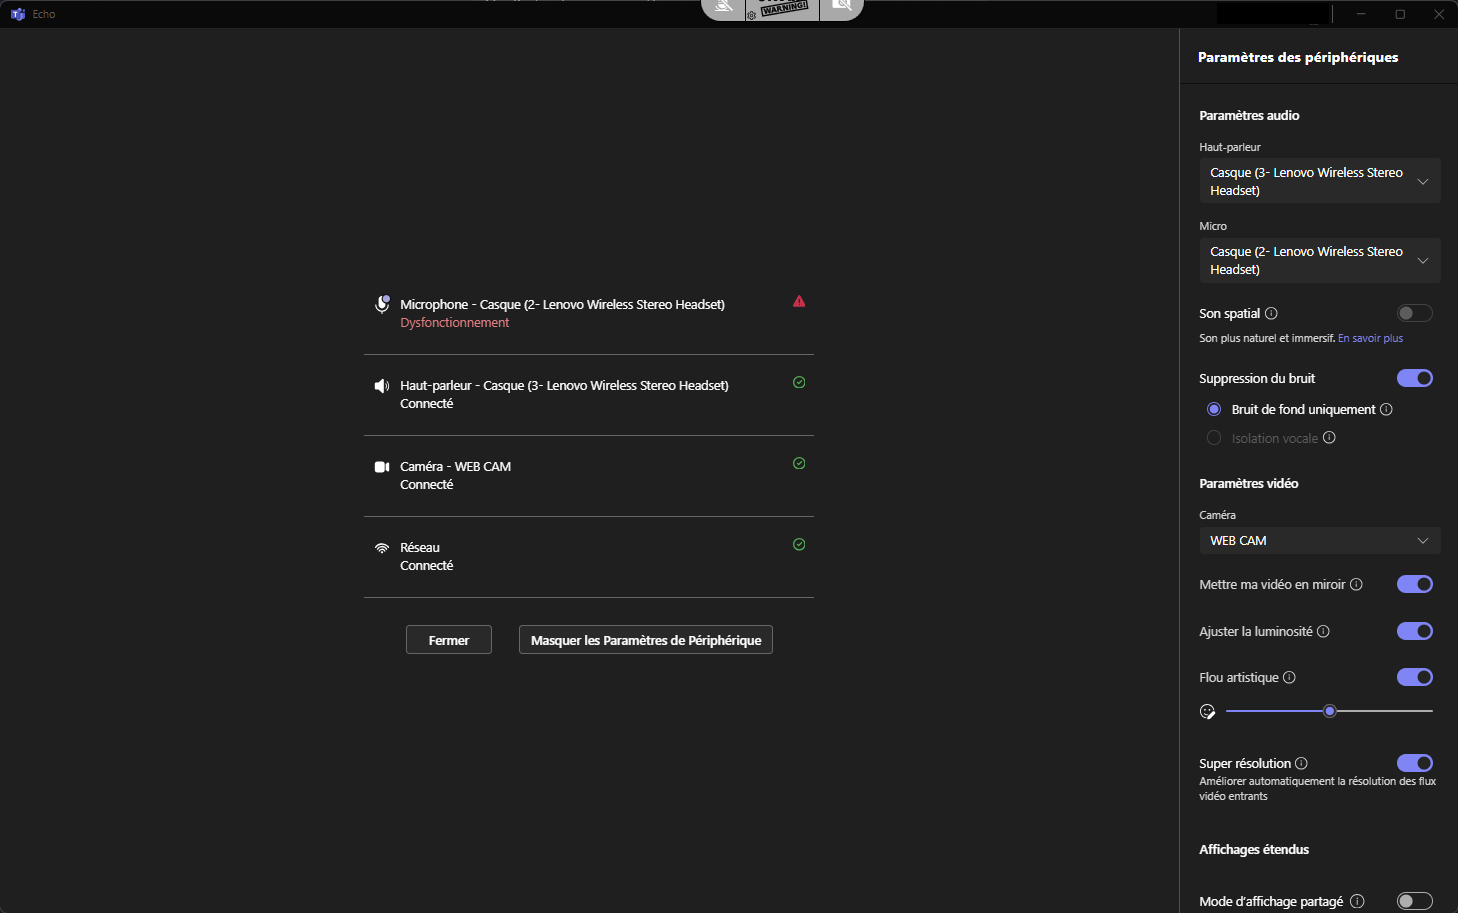Image resolution: width=1458 pixels, height=913 pixels.
Task: Click the face icon beside the blur slider
Action: click(x=1207, y=712)
